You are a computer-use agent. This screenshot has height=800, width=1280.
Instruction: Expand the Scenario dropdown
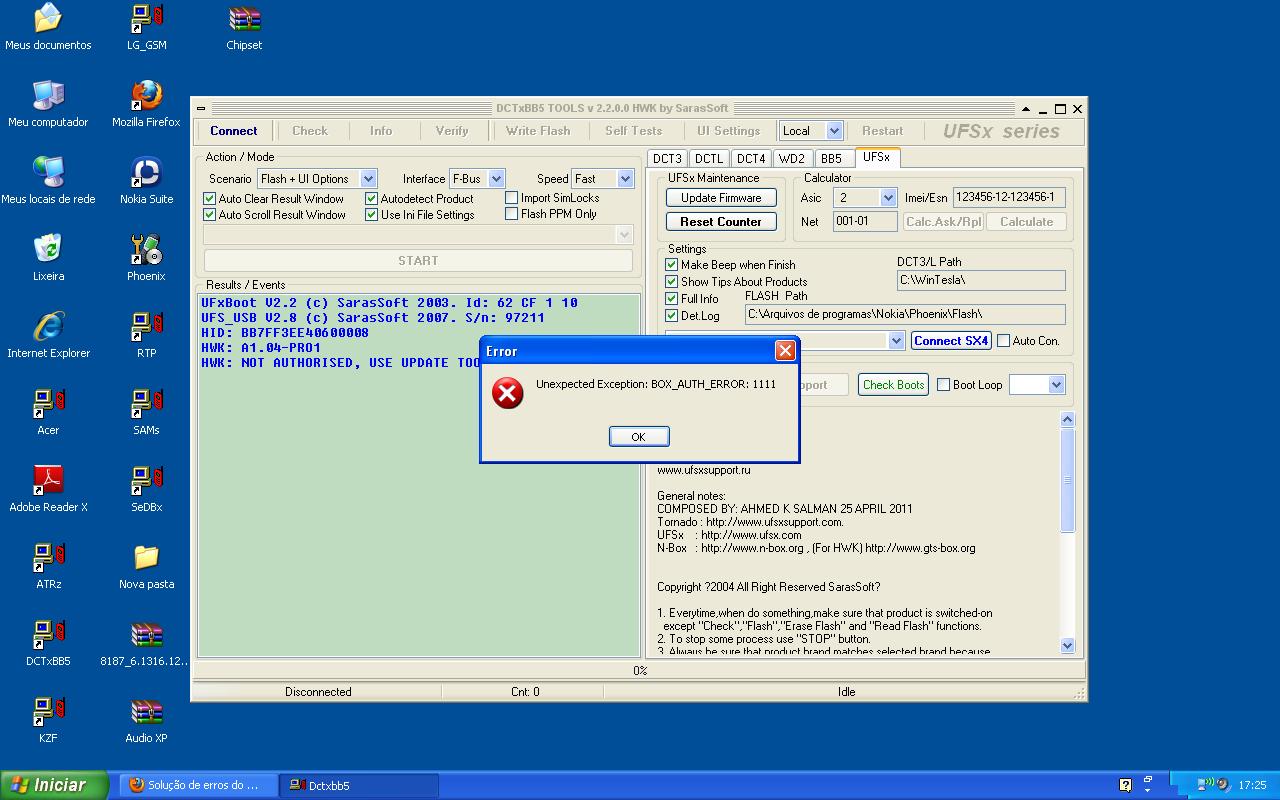(367, 179)
